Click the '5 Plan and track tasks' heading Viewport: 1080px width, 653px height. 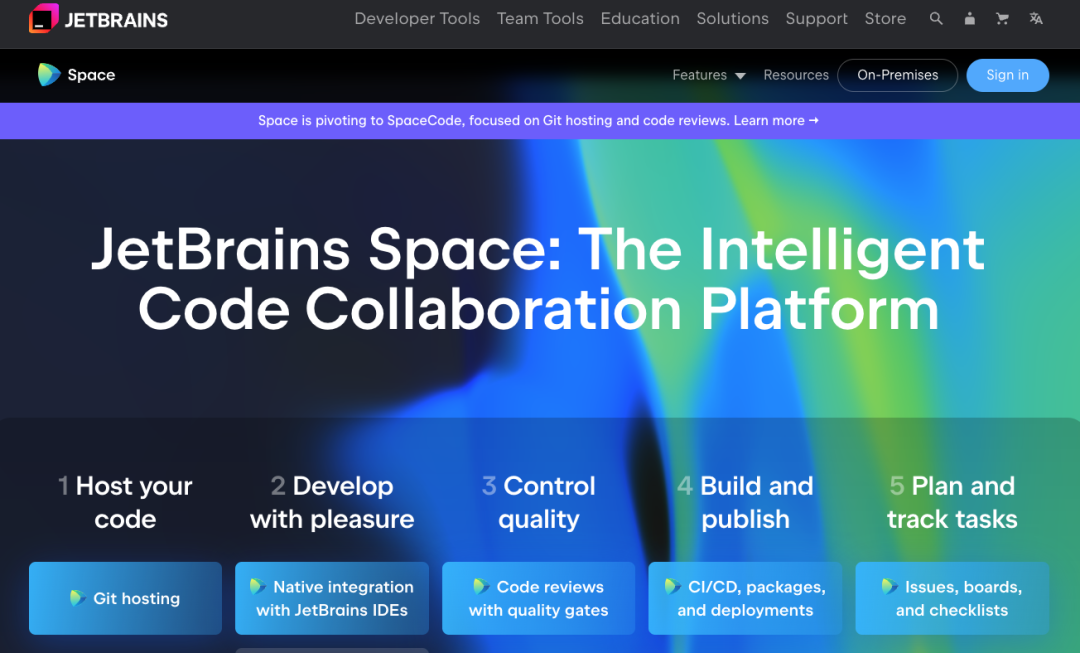pos(952,502)
